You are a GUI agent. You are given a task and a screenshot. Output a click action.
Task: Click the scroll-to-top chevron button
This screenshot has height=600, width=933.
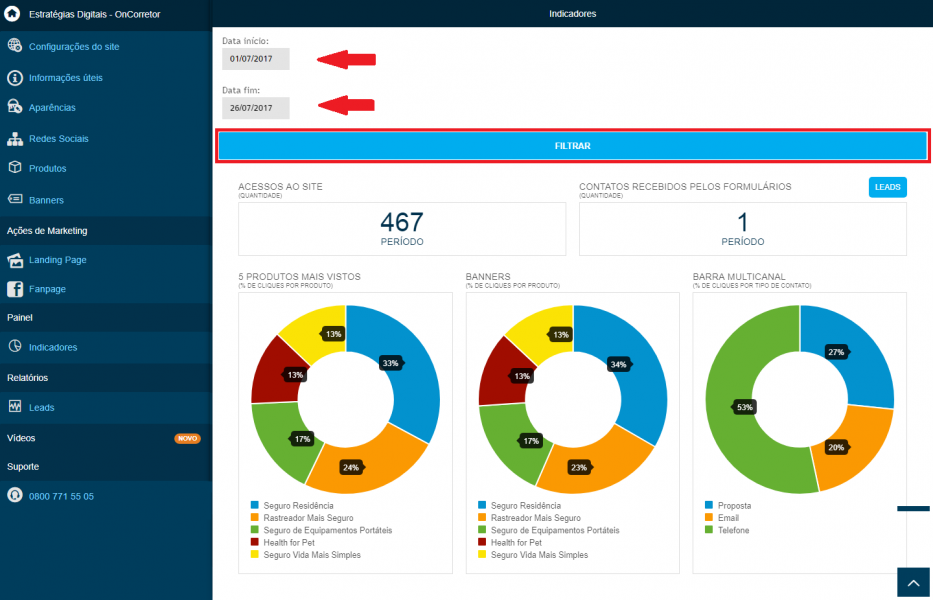(913, 583)
